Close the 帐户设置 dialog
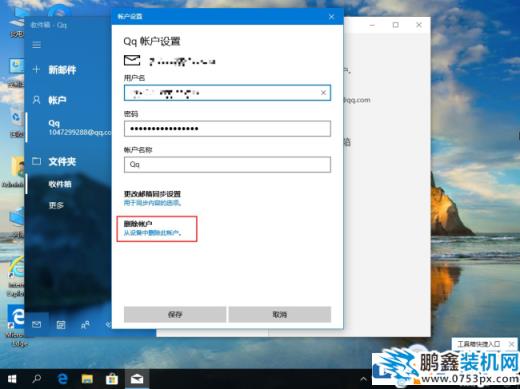The width and height of the screenshot is (520, 389). pos(331,17)
